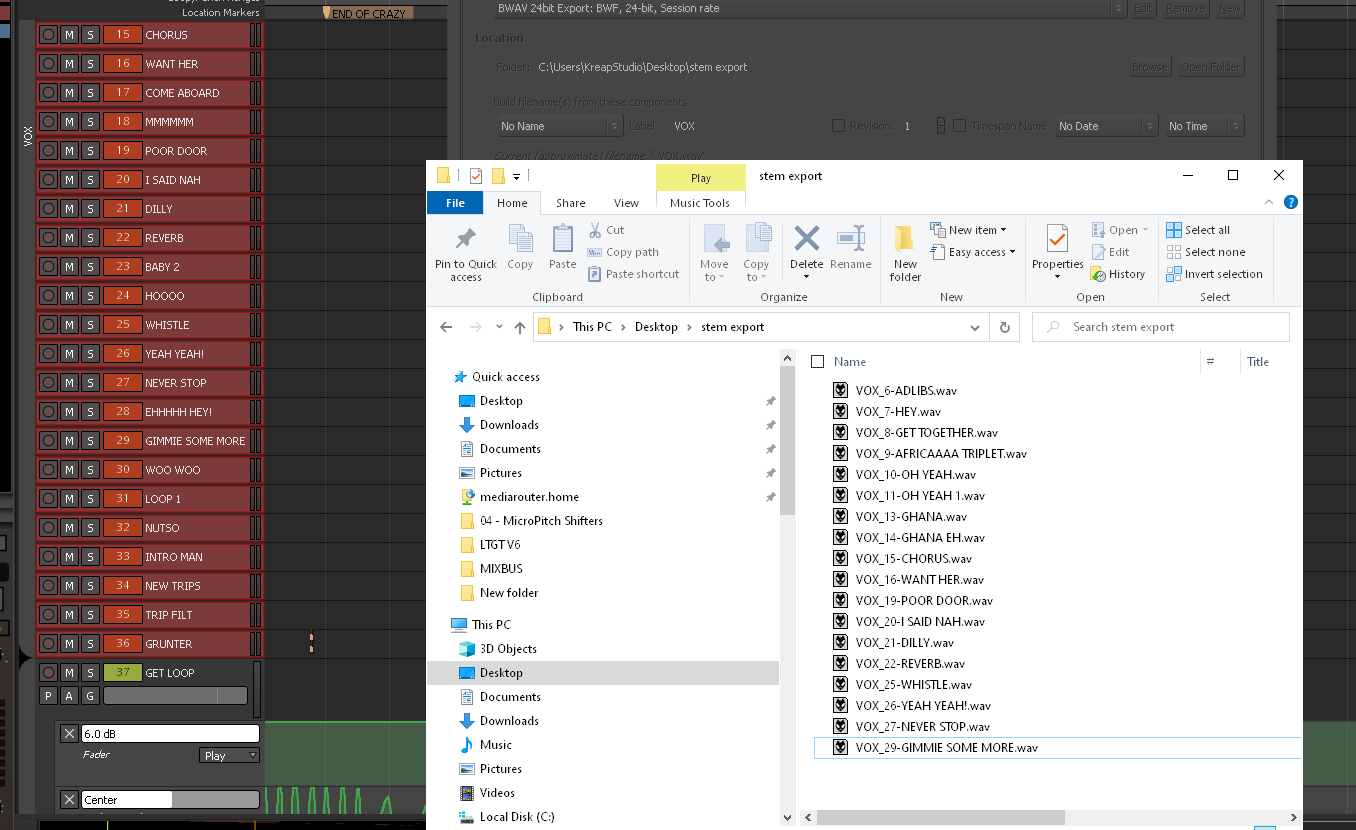This screenshot has width=1356, height=830.
Task: Solo the GRUNTER track
Action: [x=90, y=644]
